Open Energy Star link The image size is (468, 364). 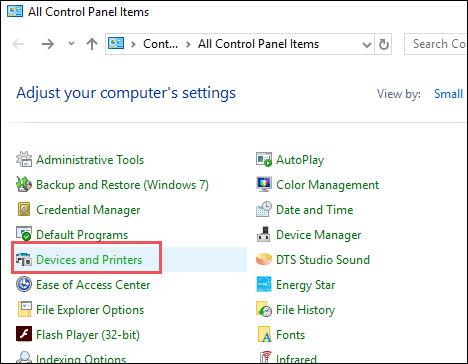306,285
